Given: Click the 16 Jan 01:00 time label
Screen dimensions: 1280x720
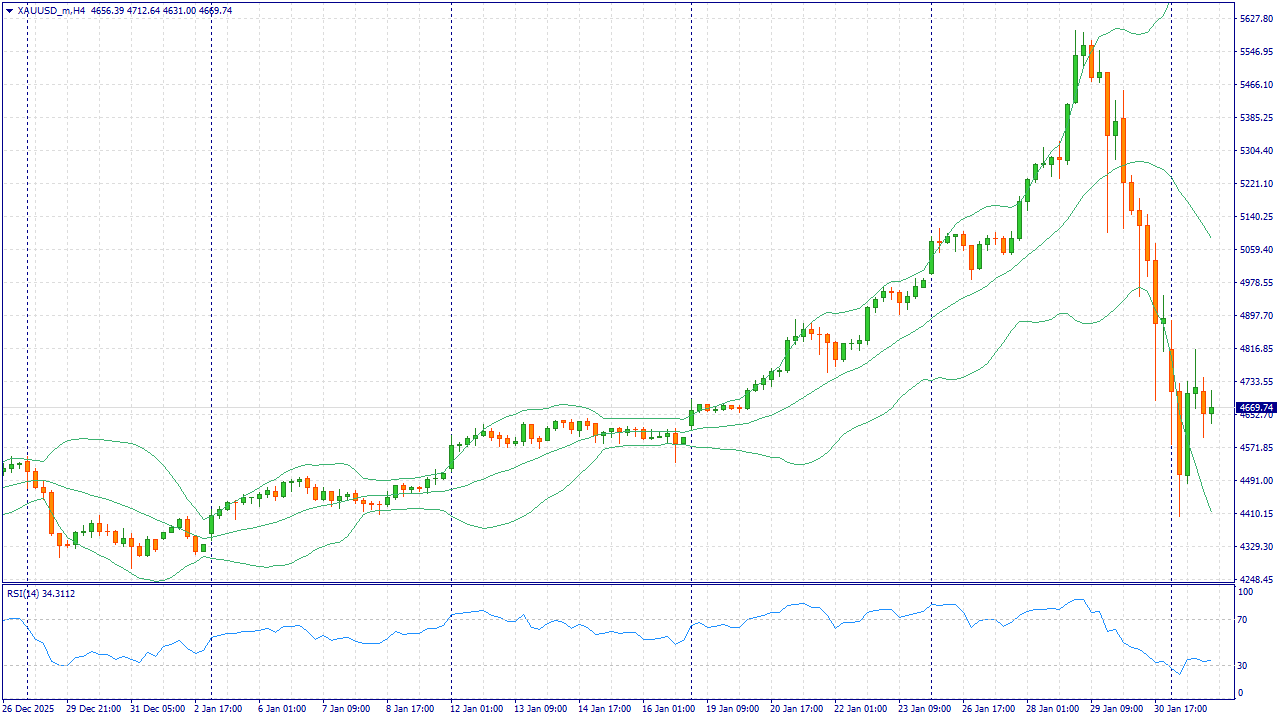Looking at the screenshot, I should 667,709.
